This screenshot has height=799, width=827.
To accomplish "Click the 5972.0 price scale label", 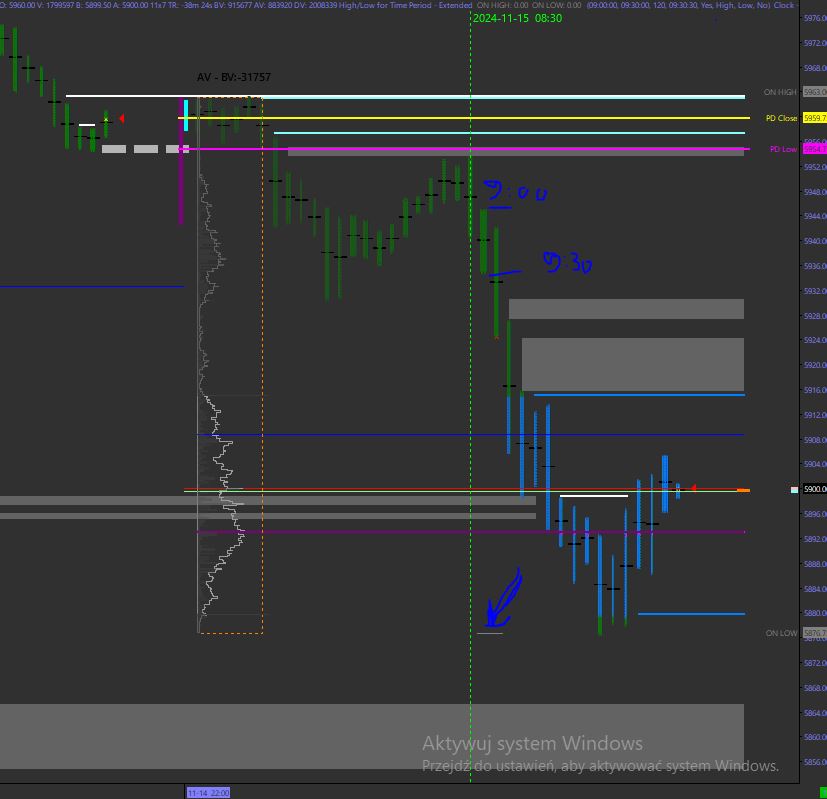I will pyautogui.click(x=815, y=43).
